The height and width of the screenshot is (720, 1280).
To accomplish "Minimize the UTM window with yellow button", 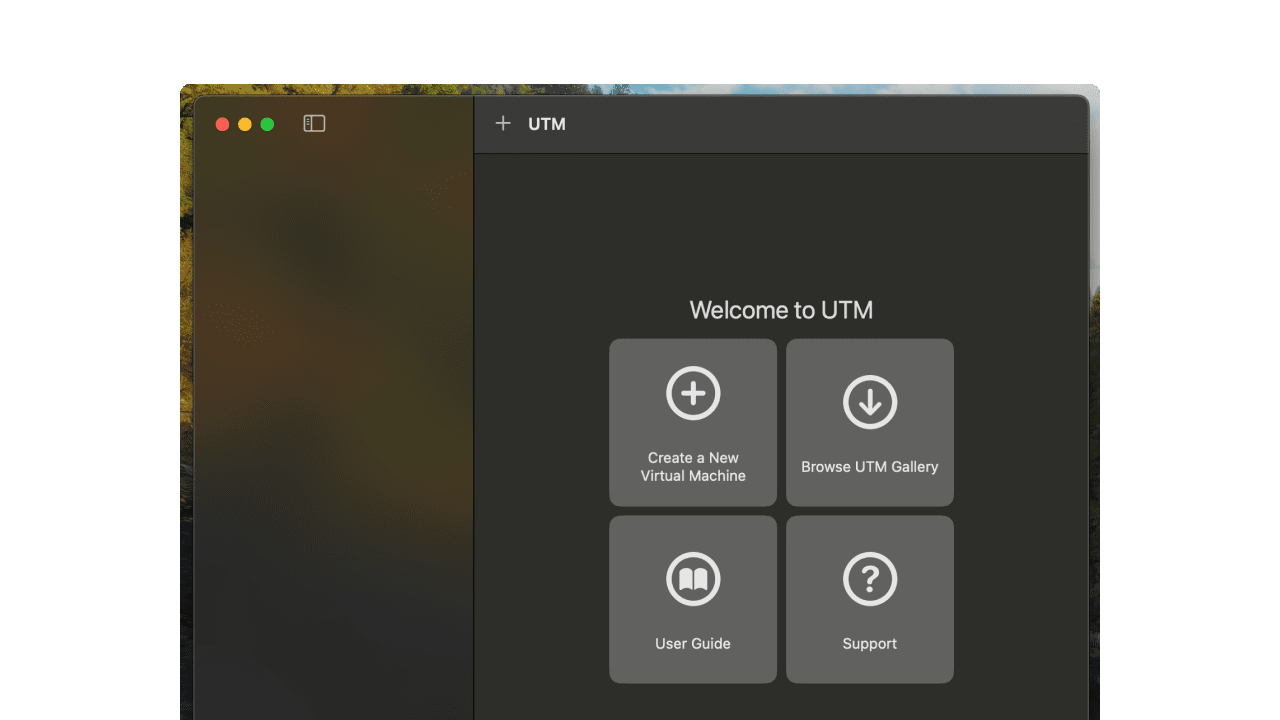I will (245, 124).
